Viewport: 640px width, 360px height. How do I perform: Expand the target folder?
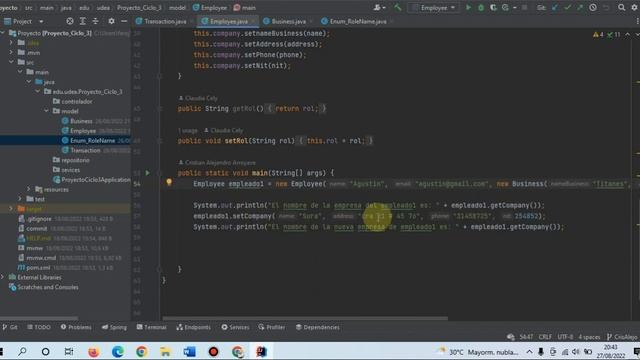tap(11, 209)
